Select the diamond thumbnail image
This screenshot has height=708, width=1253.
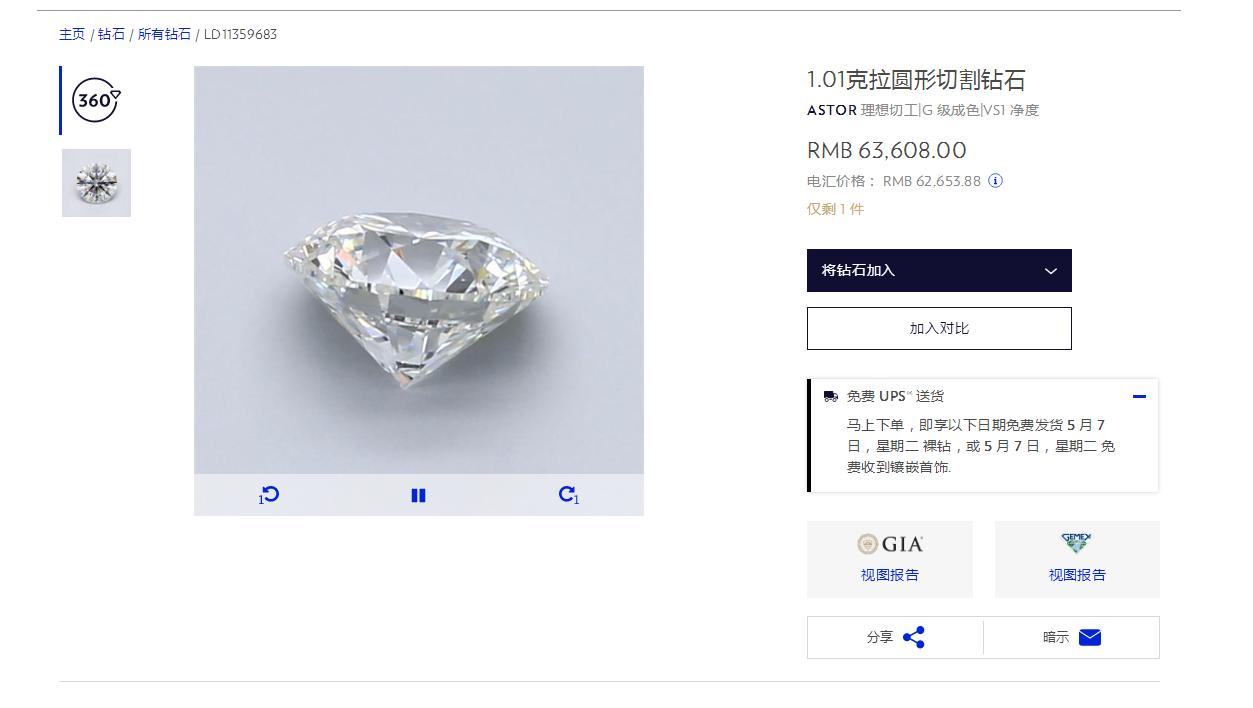pos(96,182)
